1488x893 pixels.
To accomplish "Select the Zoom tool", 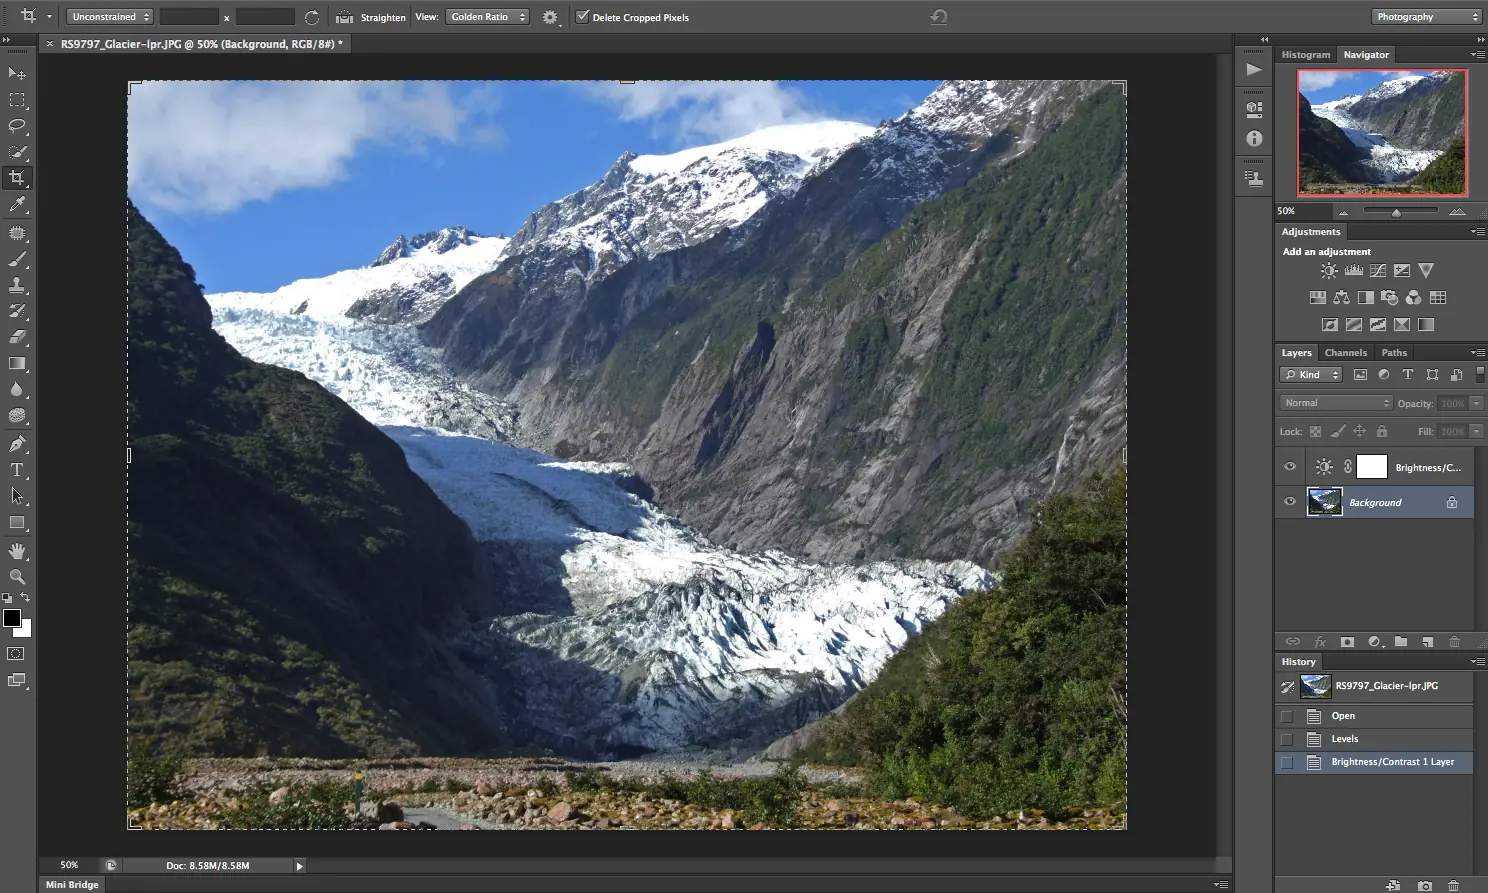I will (x=17, y=577).
